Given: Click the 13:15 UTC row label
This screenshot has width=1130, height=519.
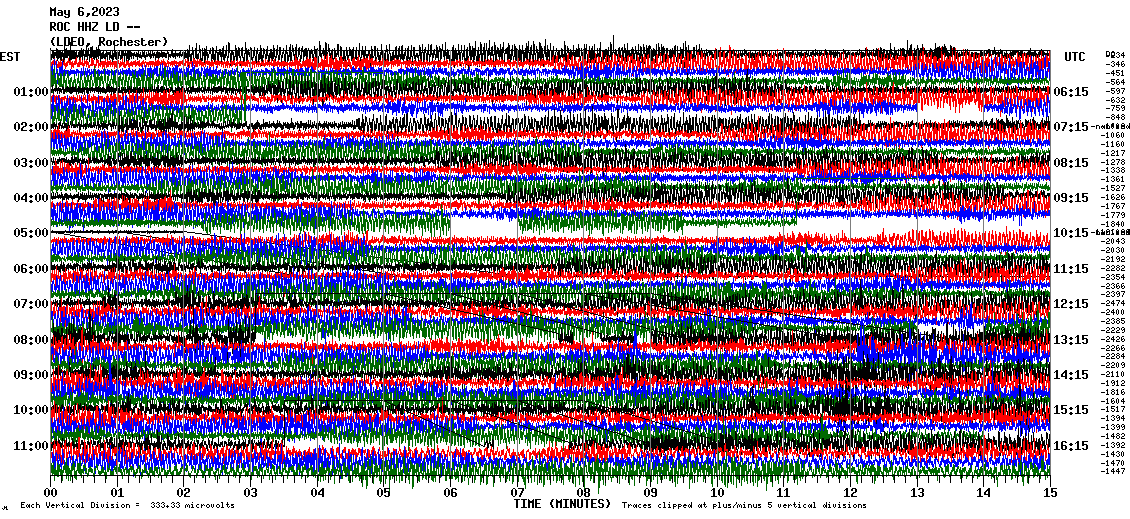Looking at the screenshot, I should (x=1071, y=340).
